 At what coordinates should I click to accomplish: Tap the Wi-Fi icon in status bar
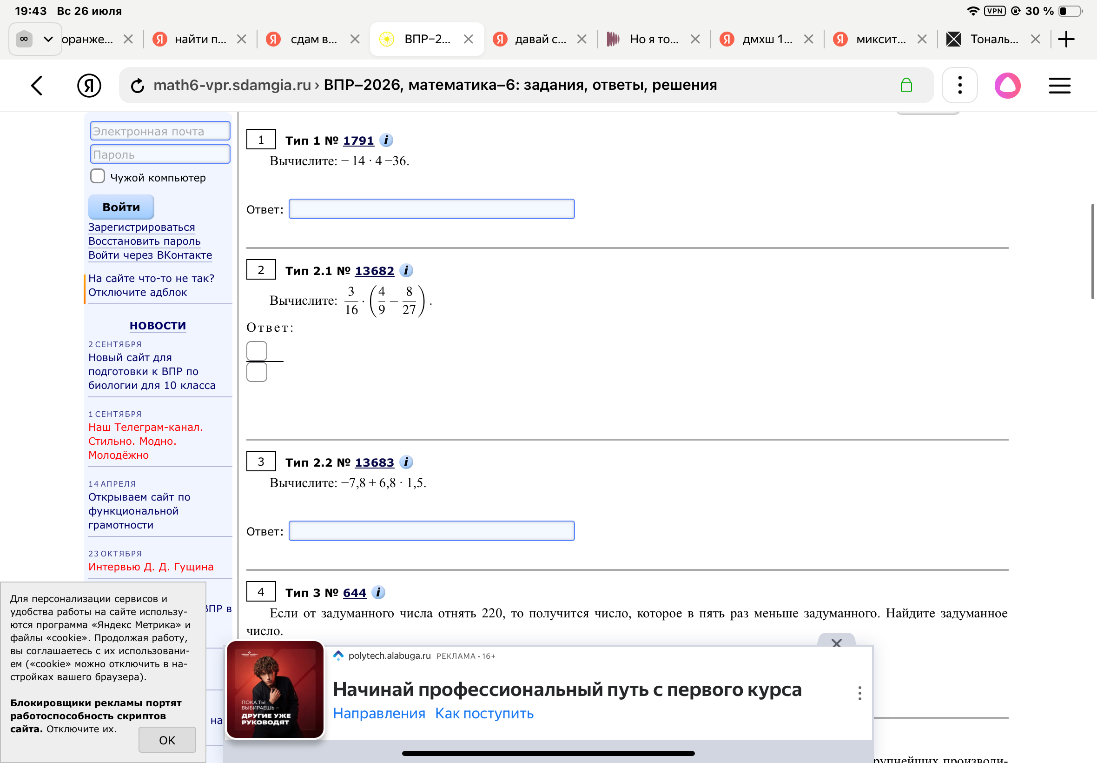tap(973, 11)
